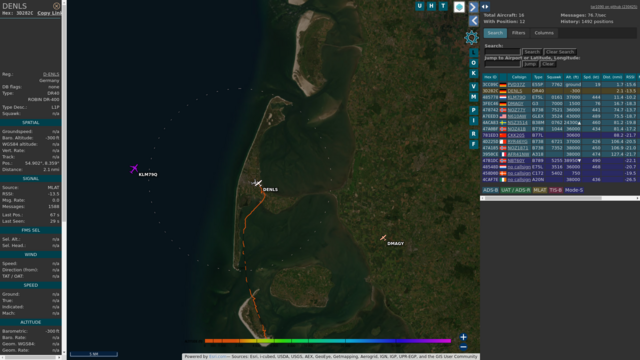640x360 pixels.
Task: Click the UAT / ADS-R legend label
Action: pos(515,190)
